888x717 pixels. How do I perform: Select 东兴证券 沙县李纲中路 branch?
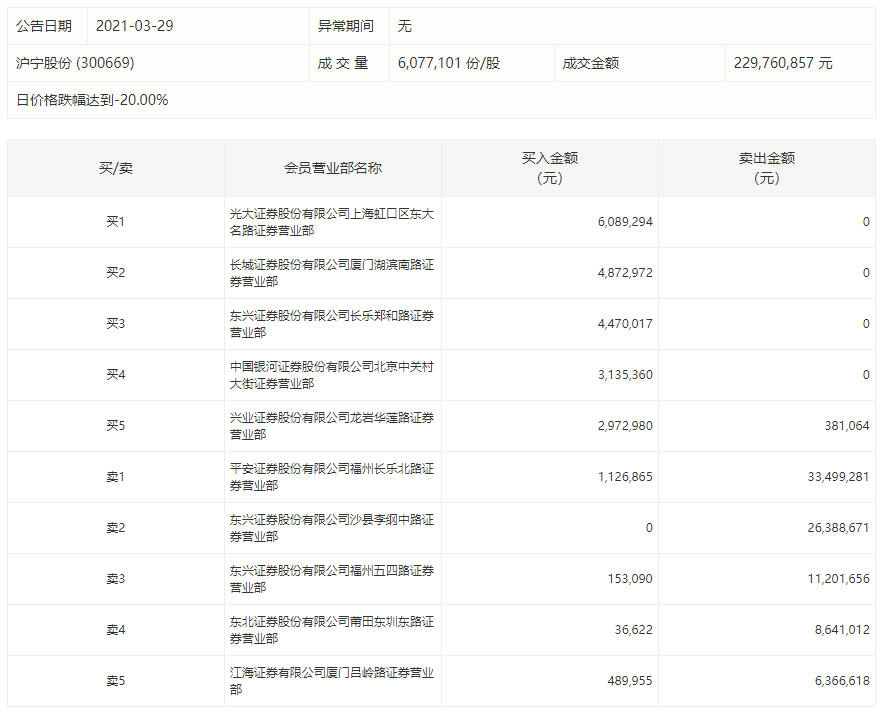[x=331, y=528]
